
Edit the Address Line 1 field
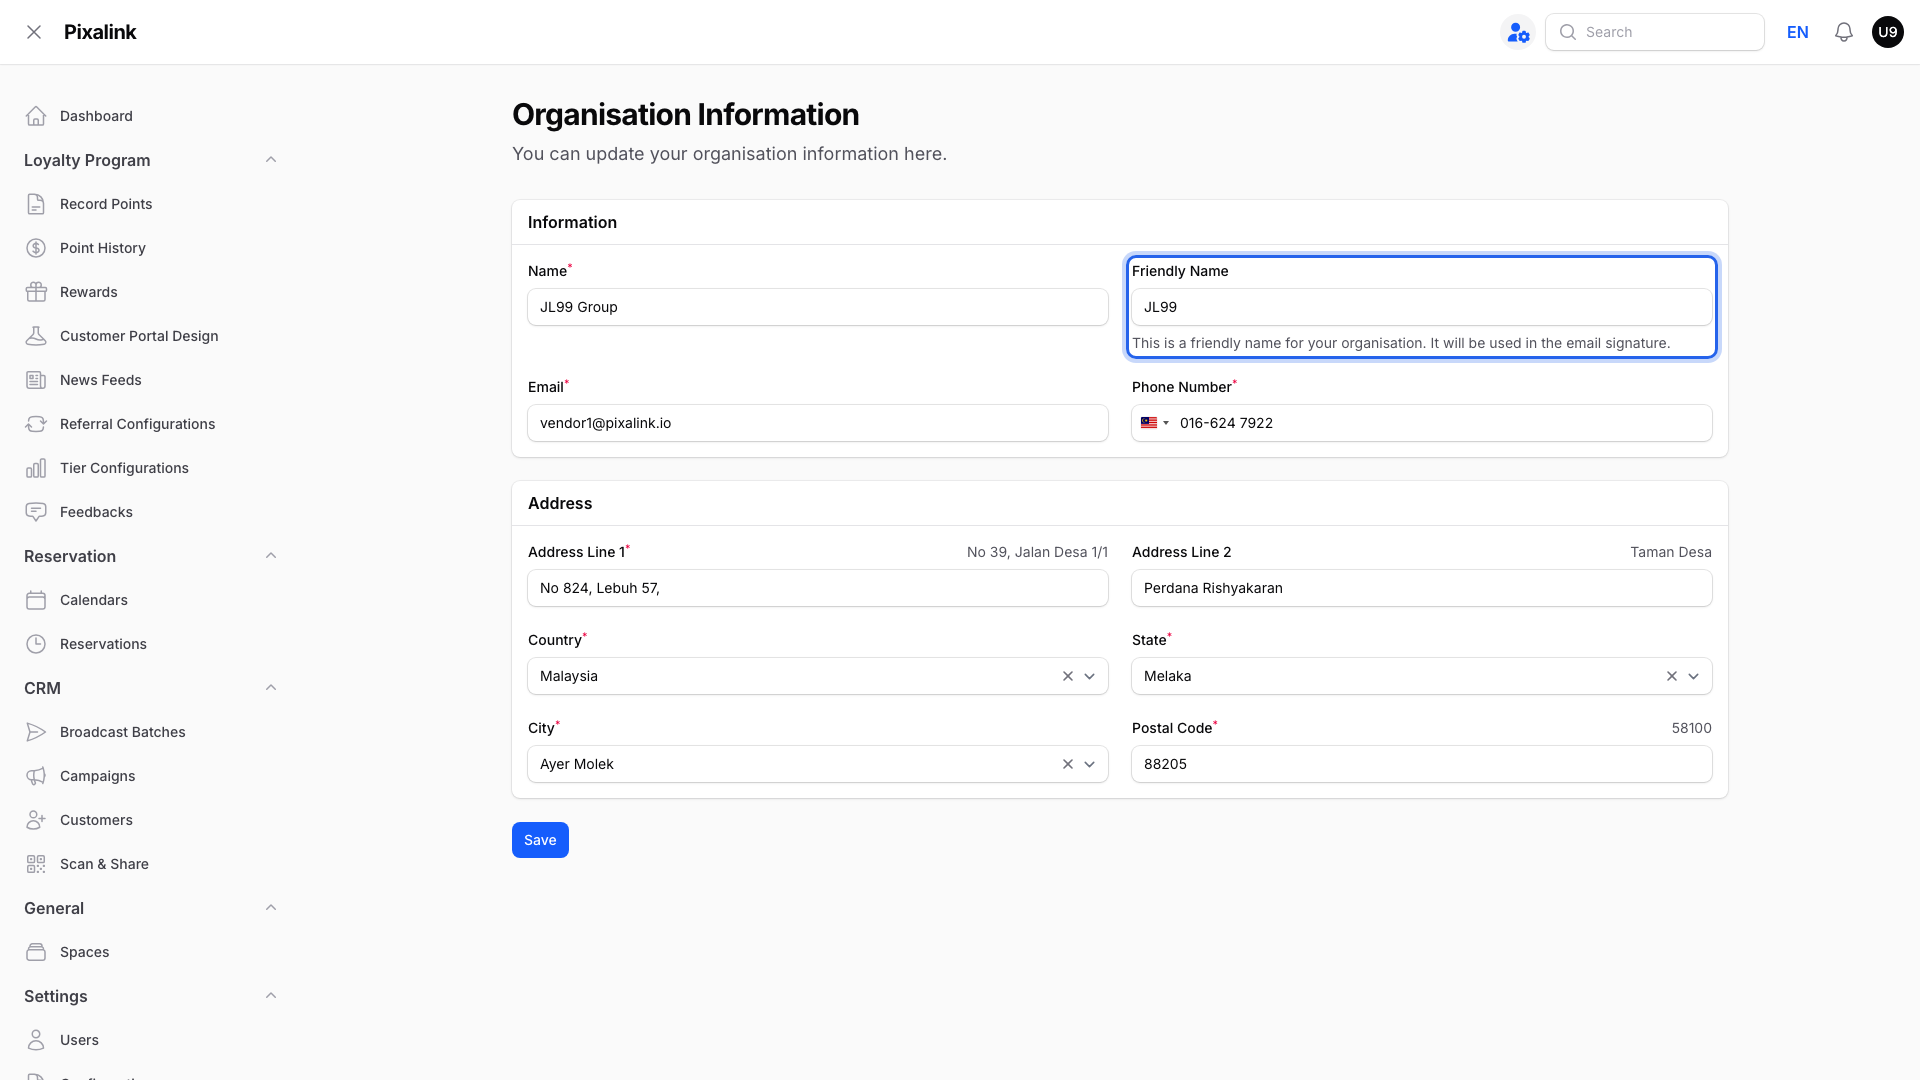click(x=818, y=588)
